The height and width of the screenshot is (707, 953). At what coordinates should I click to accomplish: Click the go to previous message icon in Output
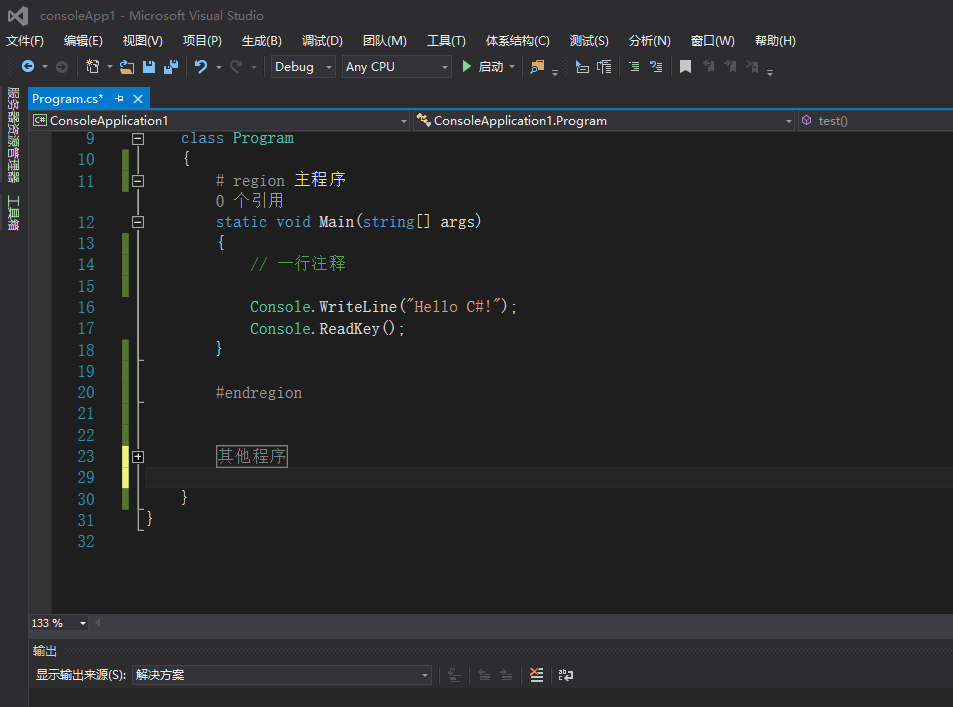[484, 675]
